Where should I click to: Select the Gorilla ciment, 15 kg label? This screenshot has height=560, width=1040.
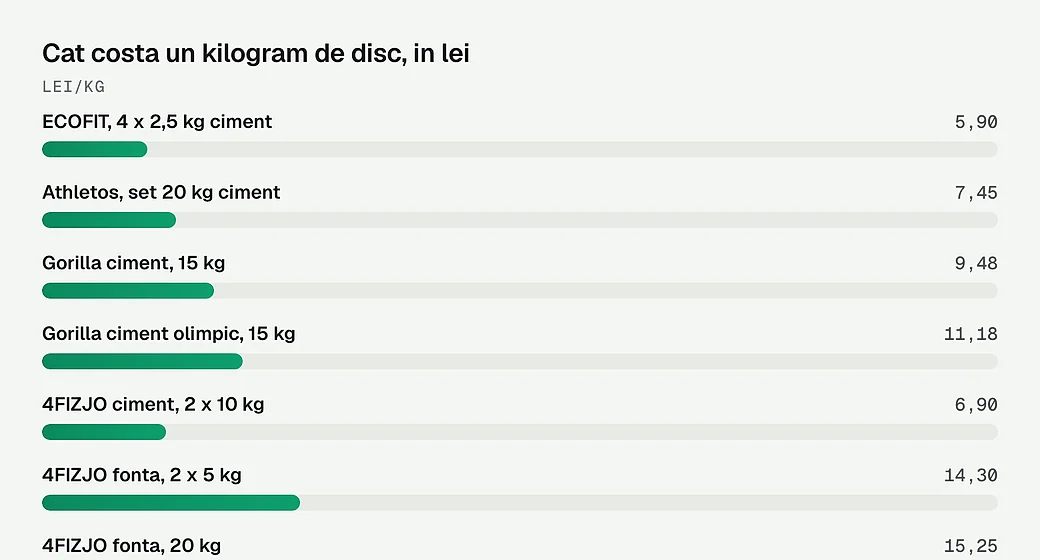pos(133,263)
